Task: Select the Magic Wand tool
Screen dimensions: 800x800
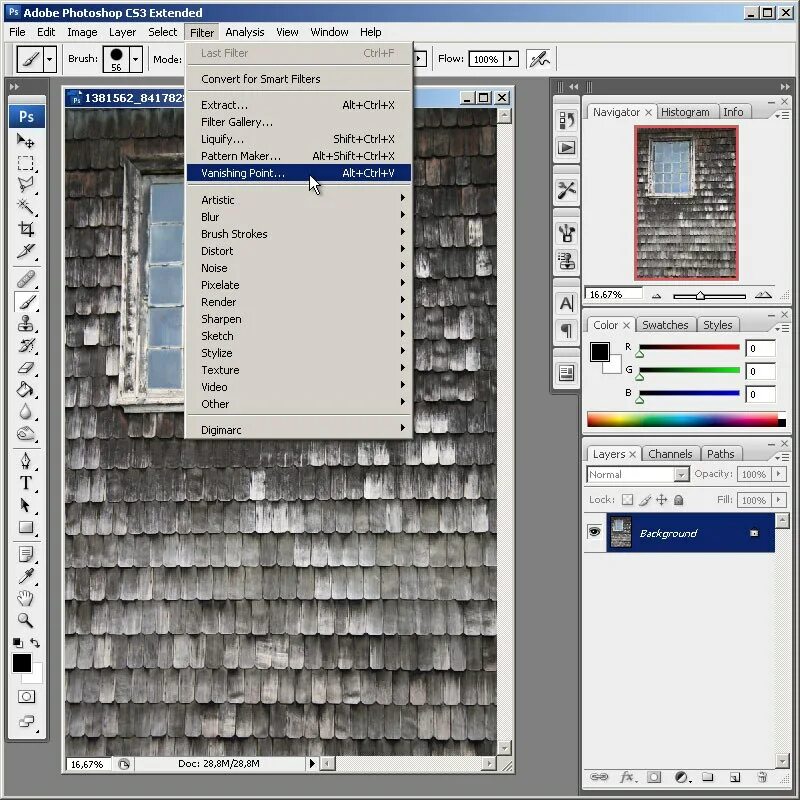Action: pos(25,207)
